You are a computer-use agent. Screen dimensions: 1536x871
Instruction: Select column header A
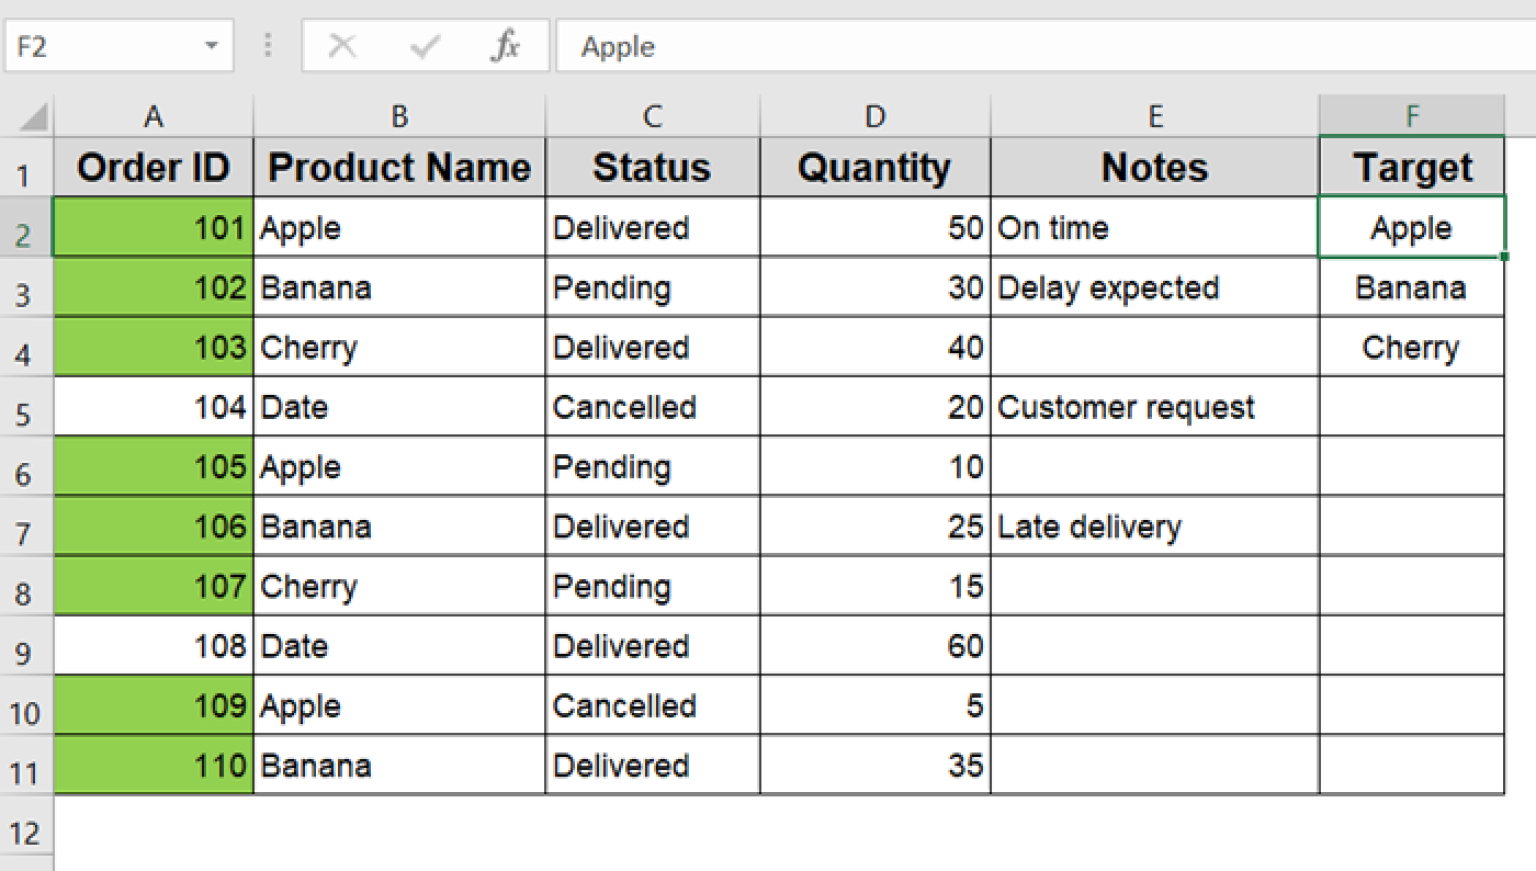(x=153, y=115)
